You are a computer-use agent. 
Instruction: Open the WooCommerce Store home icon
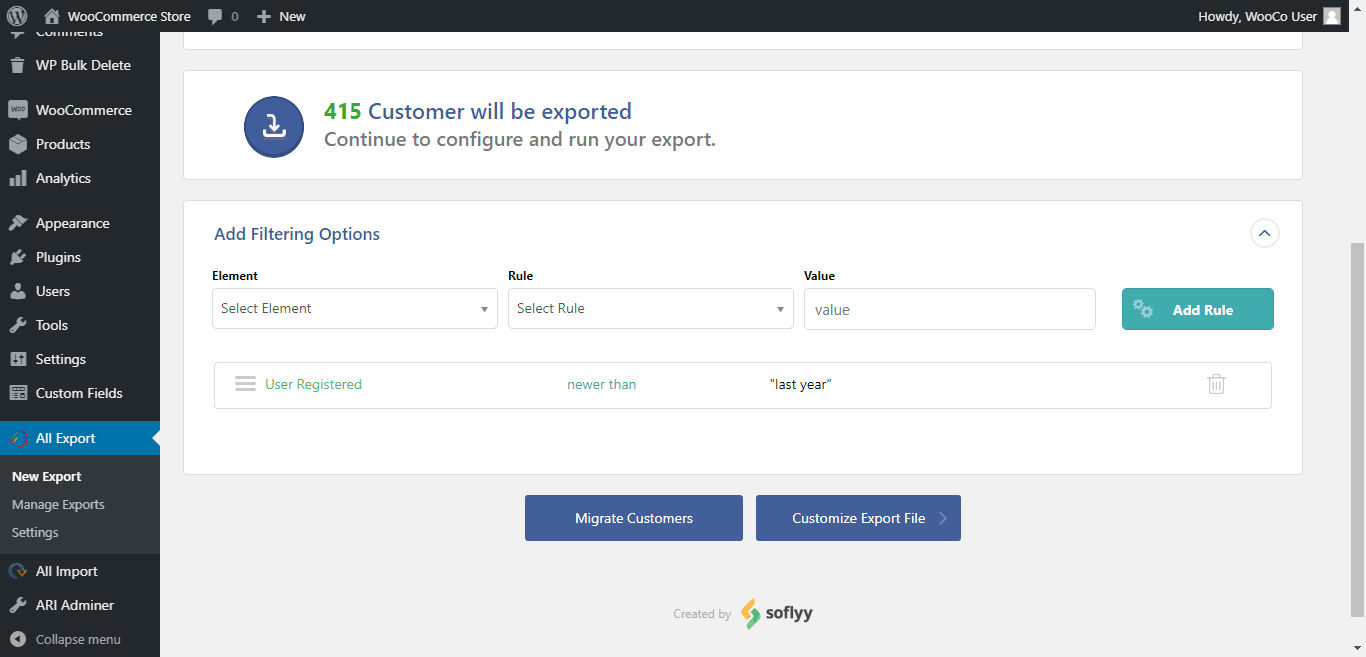(52, 16)
